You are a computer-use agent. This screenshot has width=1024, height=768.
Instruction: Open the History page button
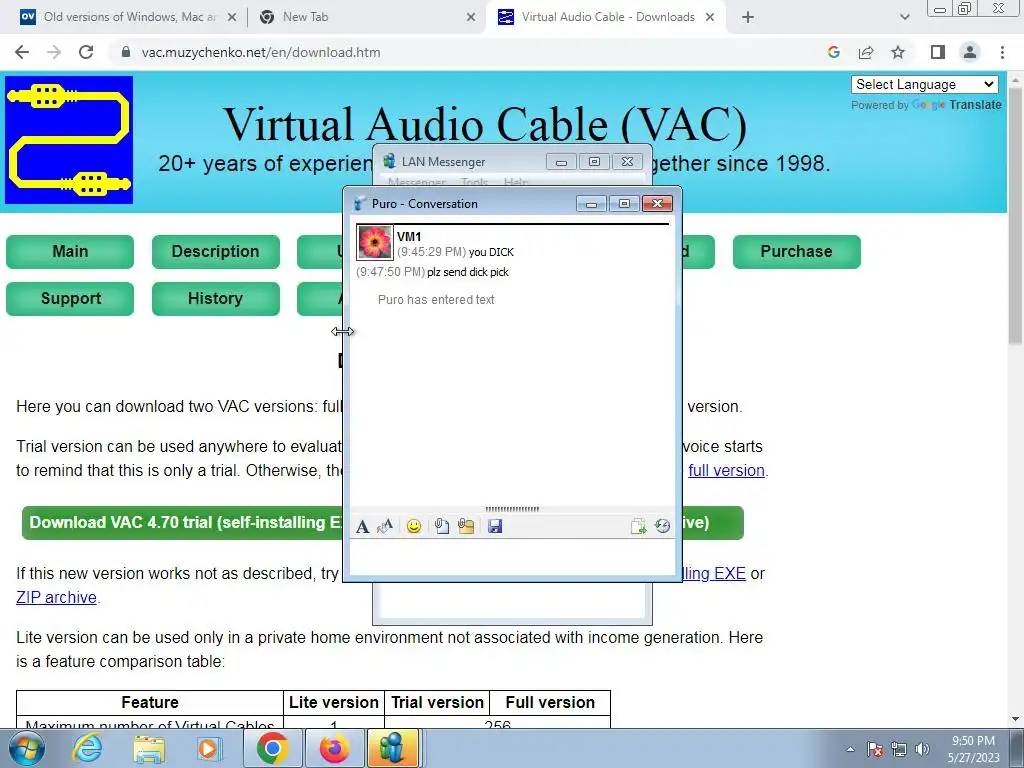tap(216, 298)
